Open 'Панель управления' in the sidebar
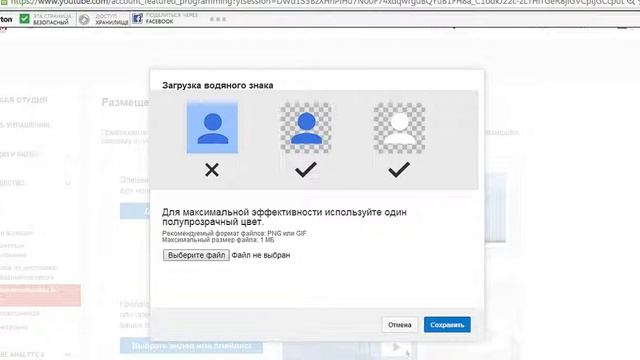This screenshot has width=640, height=360. (x=25, y=125)
